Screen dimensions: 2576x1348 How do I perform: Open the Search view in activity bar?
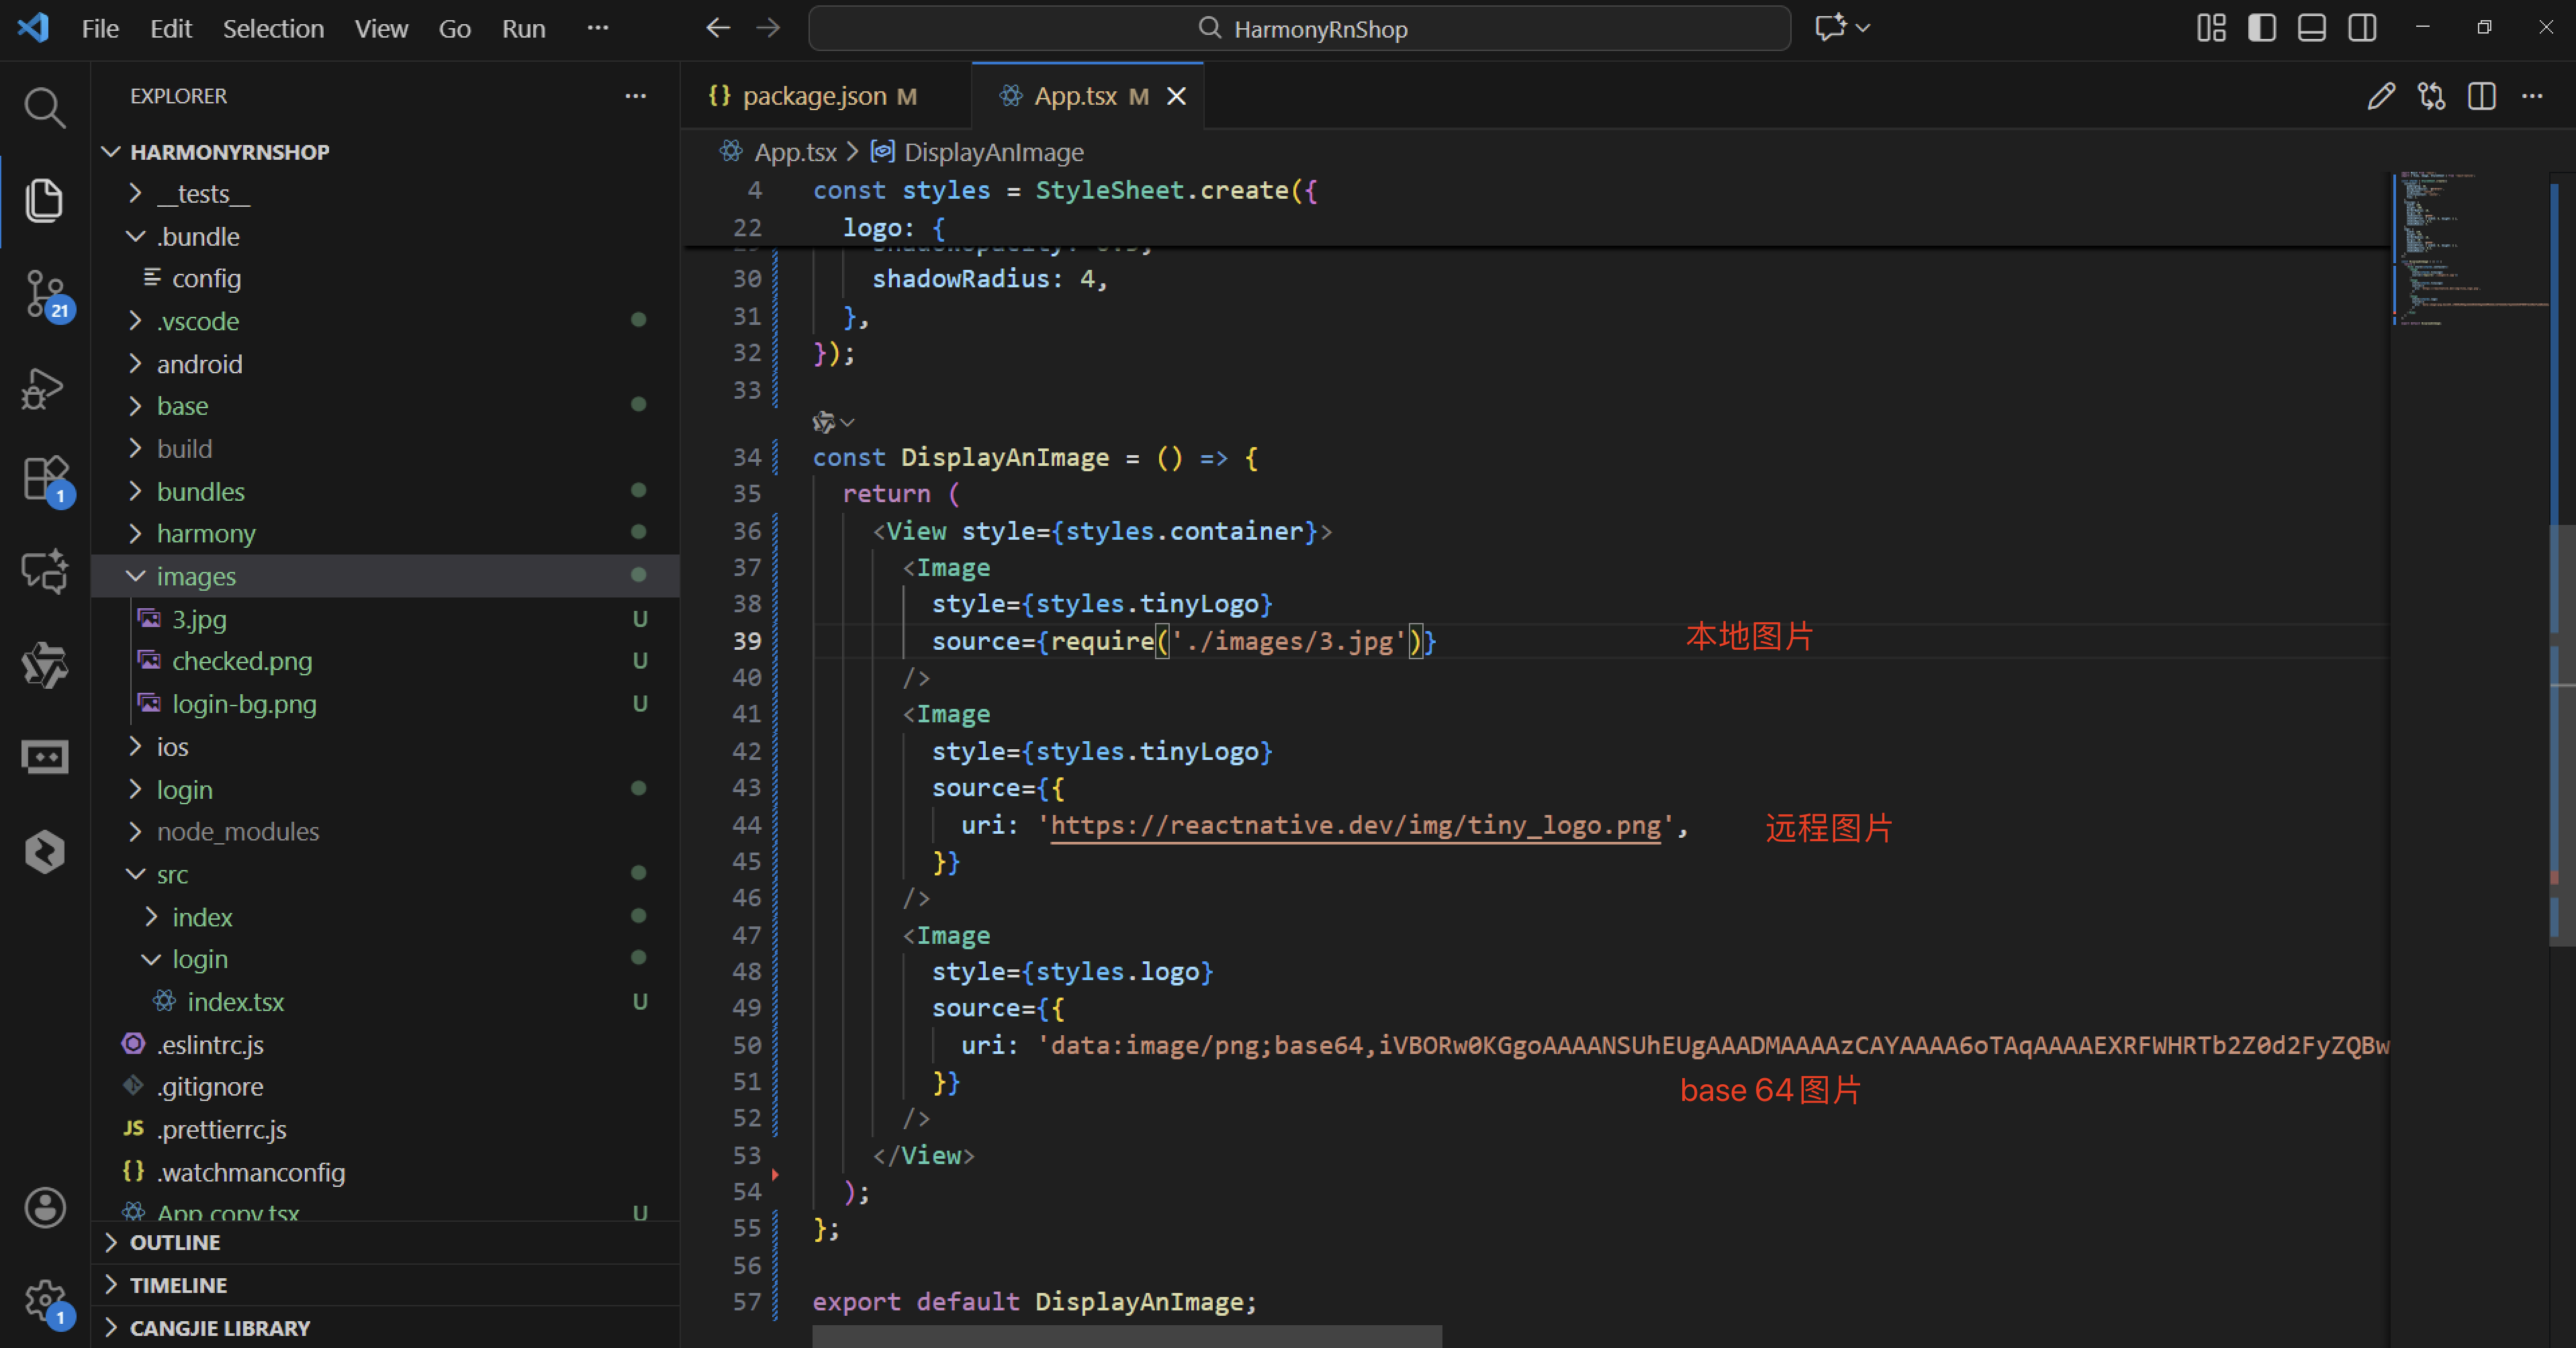44,107
